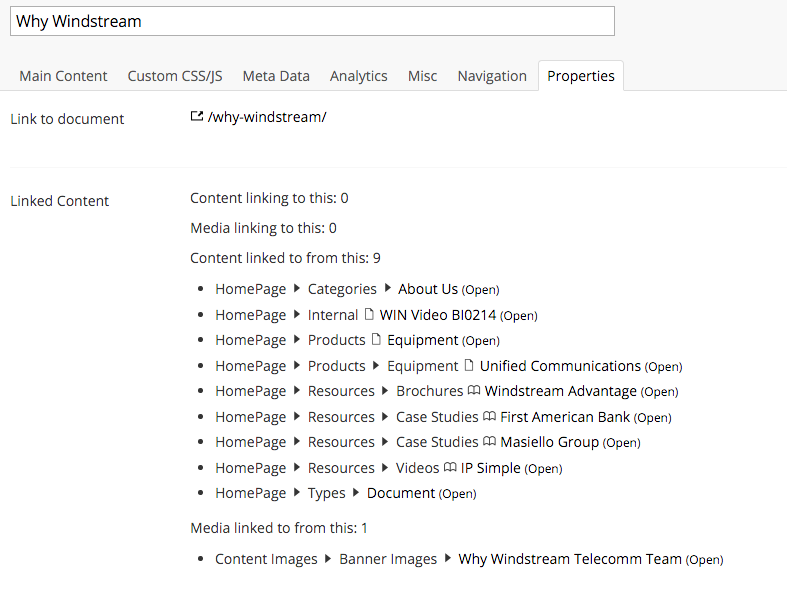Click 'Content Images' in the media breadcrumb
The width and height of the screenshot is (787, 592).
pyautogui.click(x=266, y=559)
